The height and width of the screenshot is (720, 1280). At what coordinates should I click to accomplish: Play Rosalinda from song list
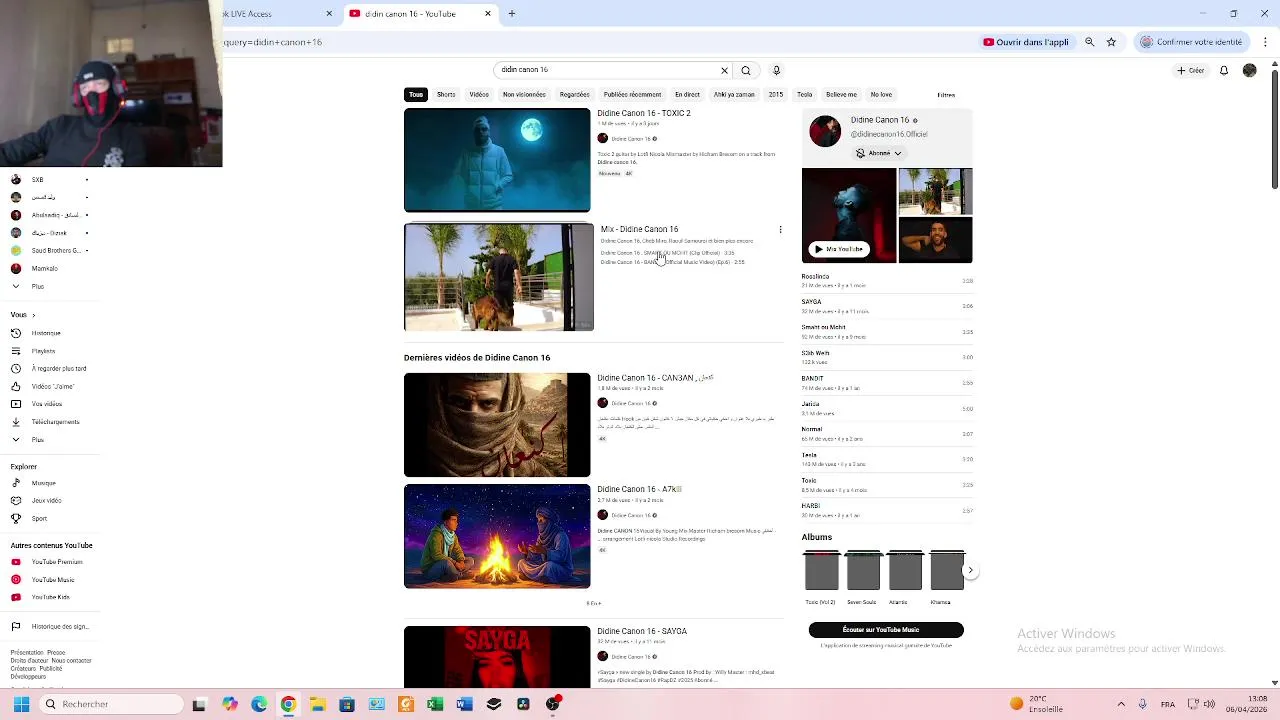click(x=887, y=280)
